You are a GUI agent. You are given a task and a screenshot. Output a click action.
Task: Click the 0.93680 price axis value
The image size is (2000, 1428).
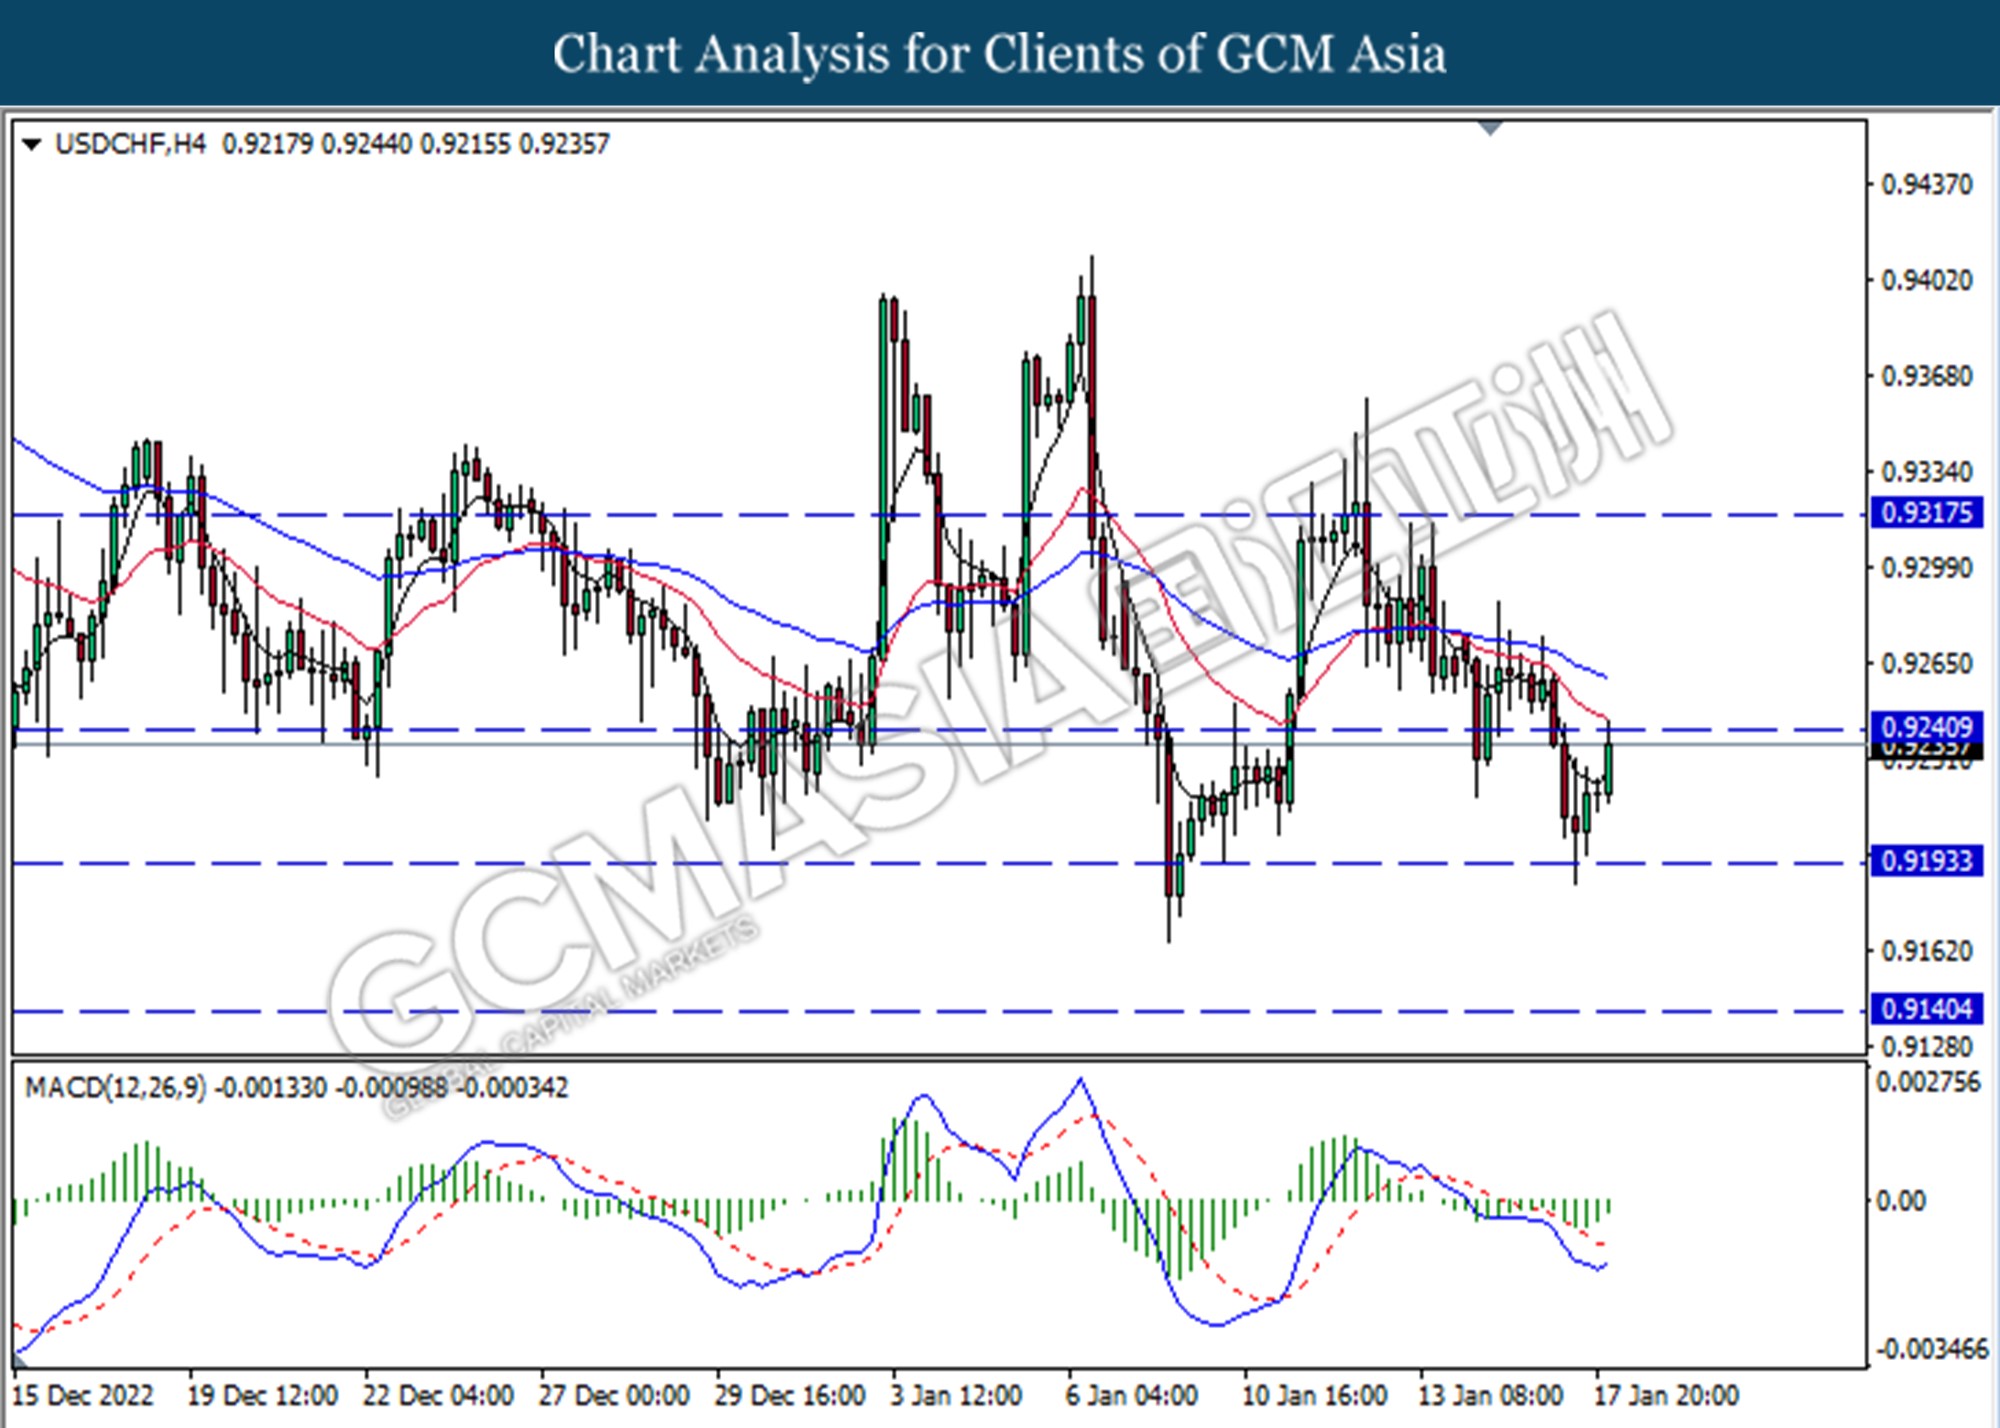tap(1927, 376)
